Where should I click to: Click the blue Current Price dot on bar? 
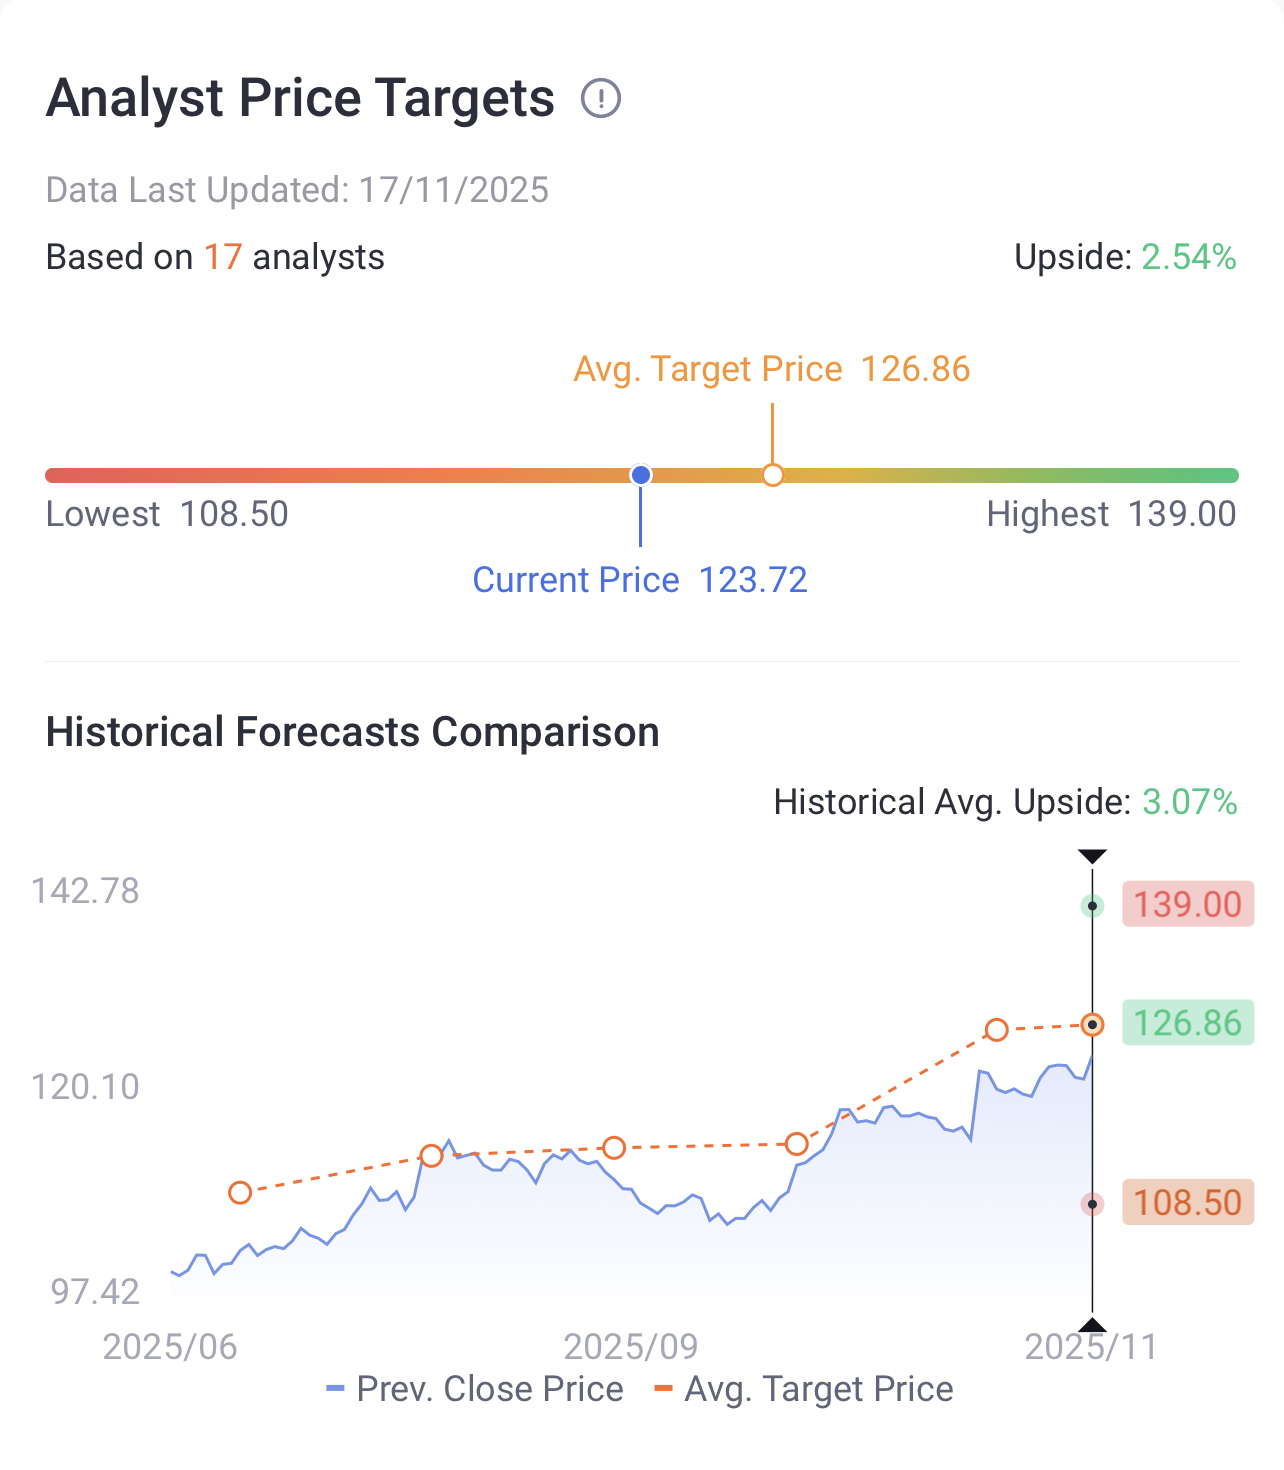coord(641,475)
